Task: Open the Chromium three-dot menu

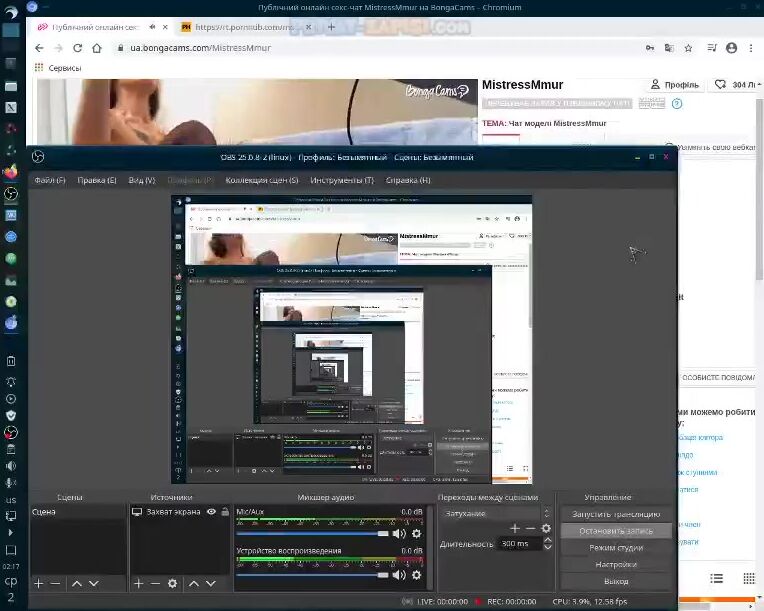Action: tap(751, 47)
